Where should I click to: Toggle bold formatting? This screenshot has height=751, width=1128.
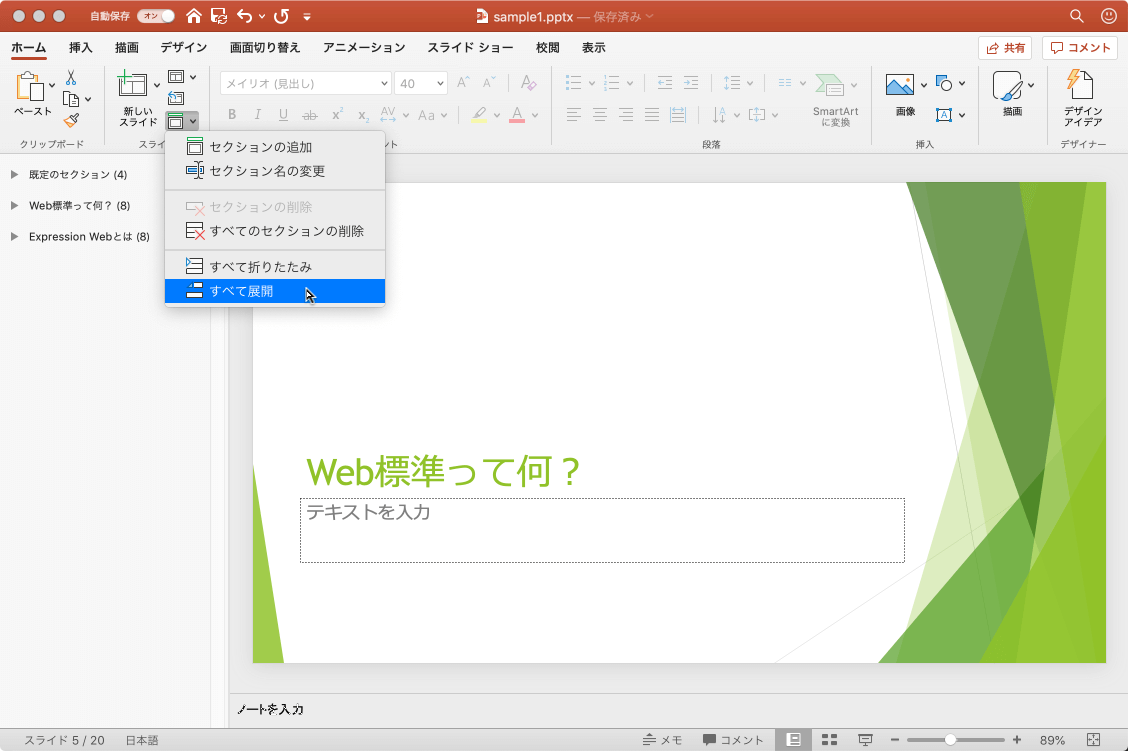[x=232, y=114]
